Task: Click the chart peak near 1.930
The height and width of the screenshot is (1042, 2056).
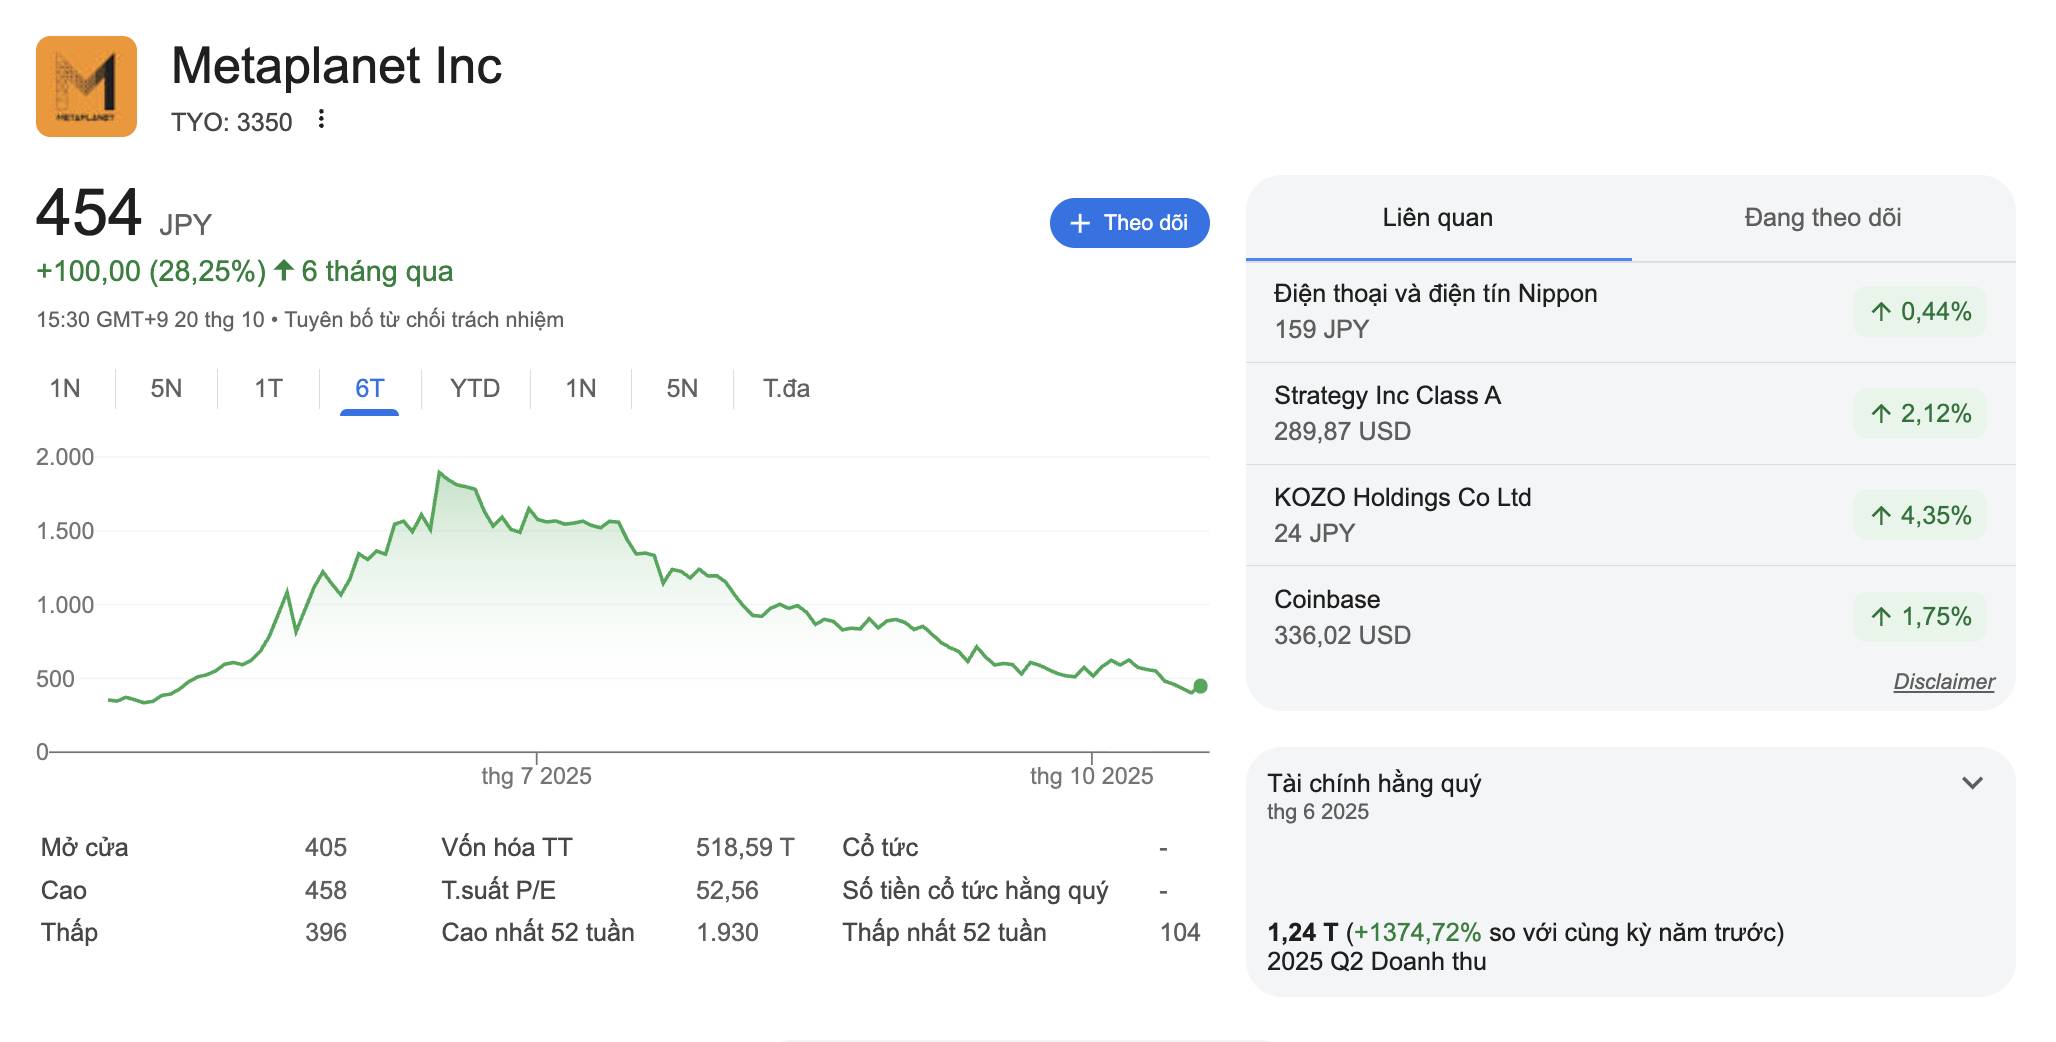Action: (x=439, y=472)
